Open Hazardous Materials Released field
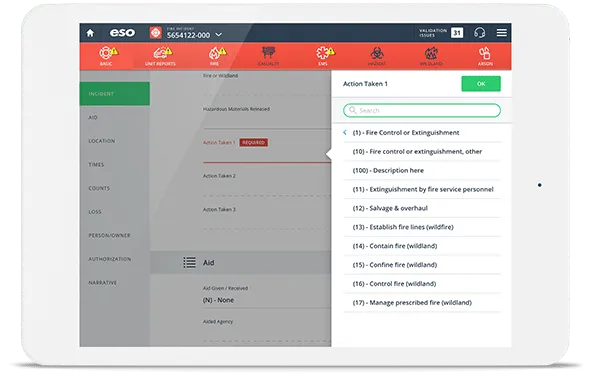602x376 pixels. click(x=267, y=117)
